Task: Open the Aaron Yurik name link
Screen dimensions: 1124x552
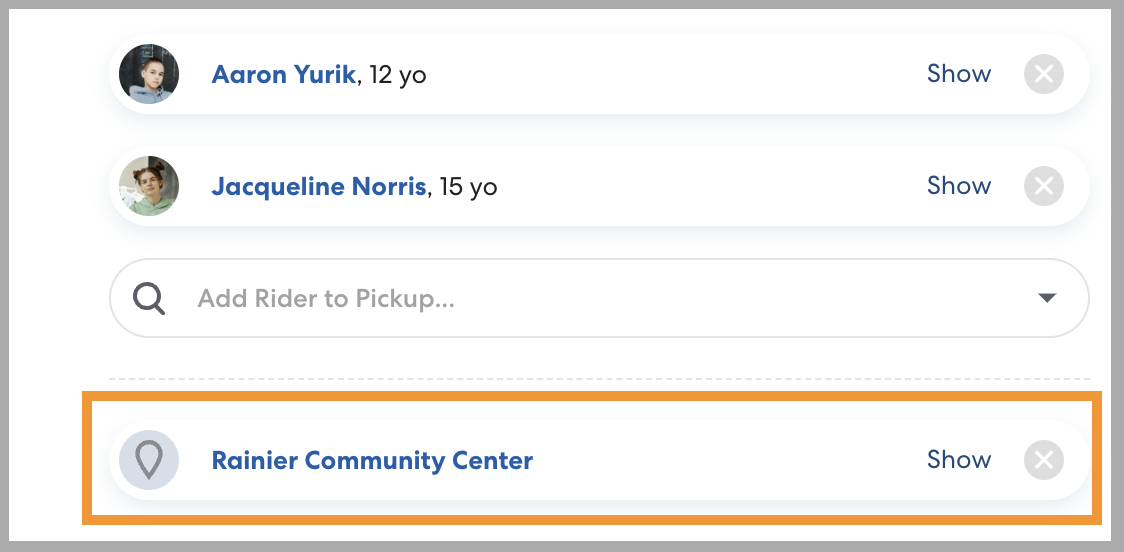Action: (x=283, y=75)
